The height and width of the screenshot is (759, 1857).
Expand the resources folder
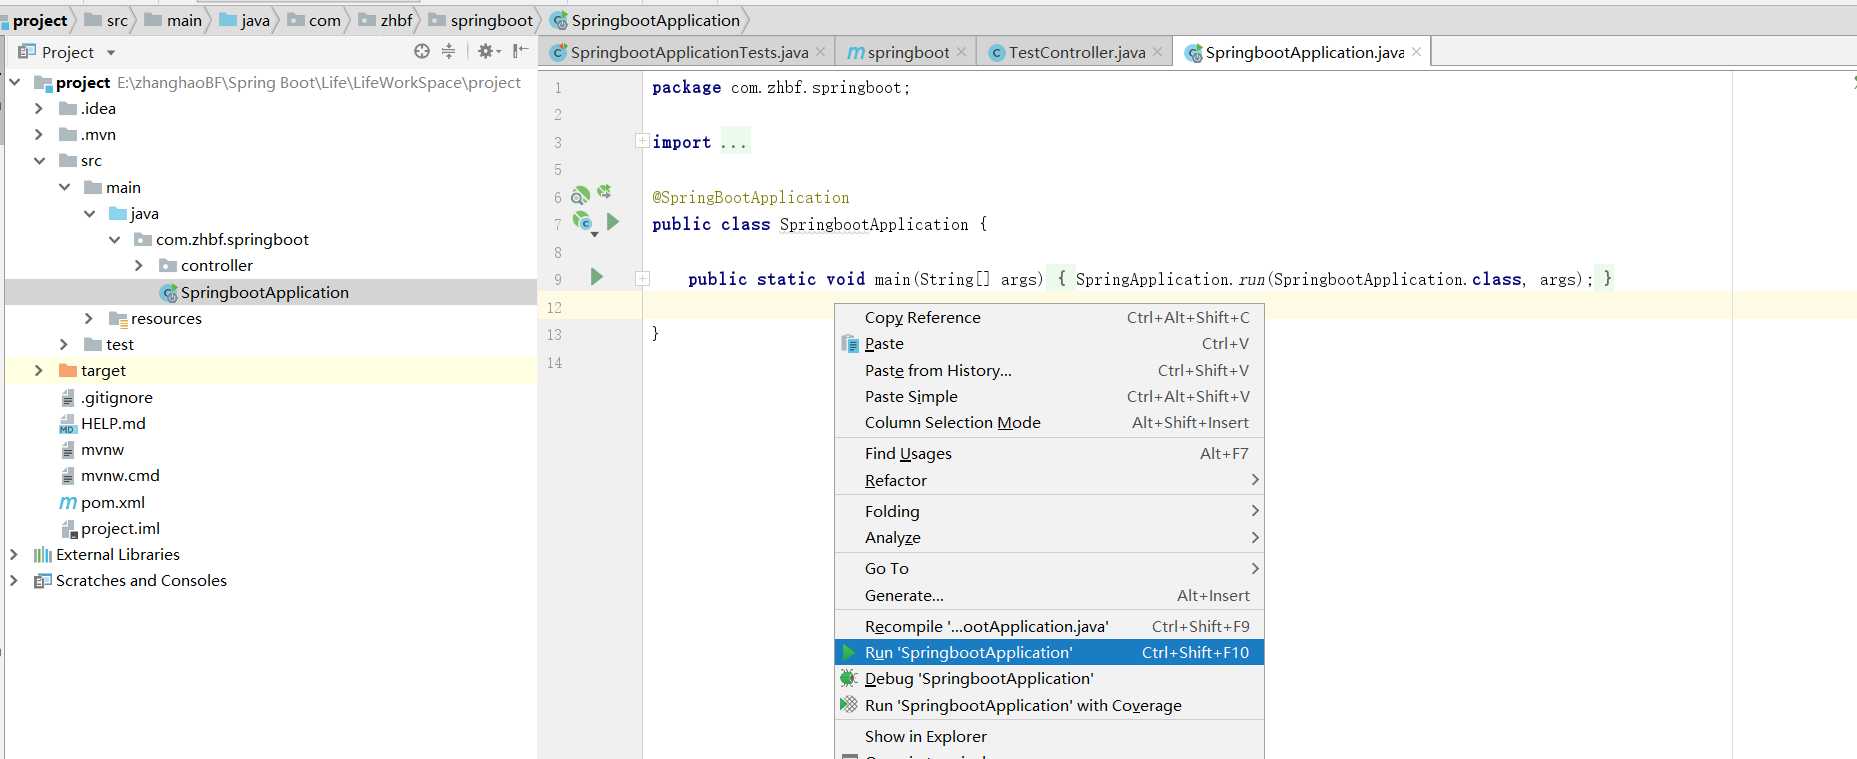click(89, 318)
